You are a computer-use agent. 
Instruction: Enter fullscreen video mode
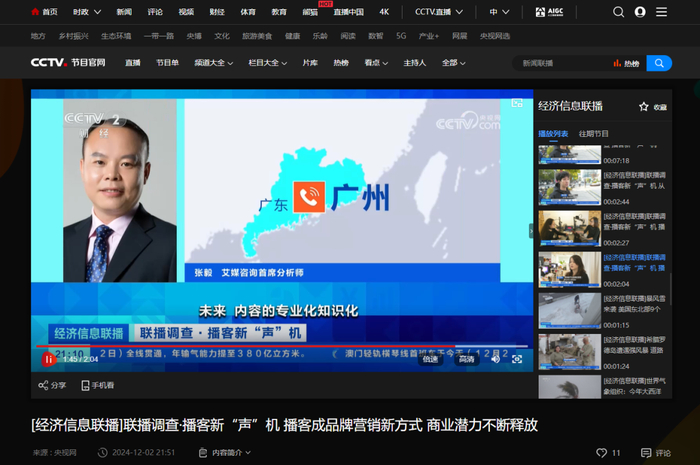[x=517, y=359]
